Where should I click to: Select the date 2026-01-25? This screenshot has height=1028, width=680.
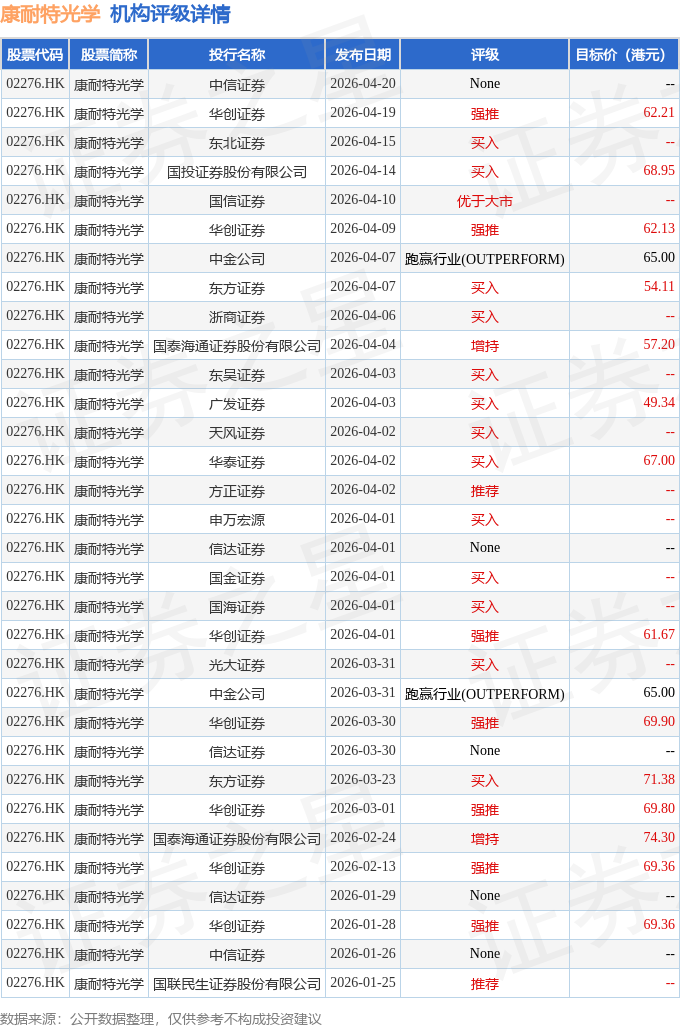[363, 983]
